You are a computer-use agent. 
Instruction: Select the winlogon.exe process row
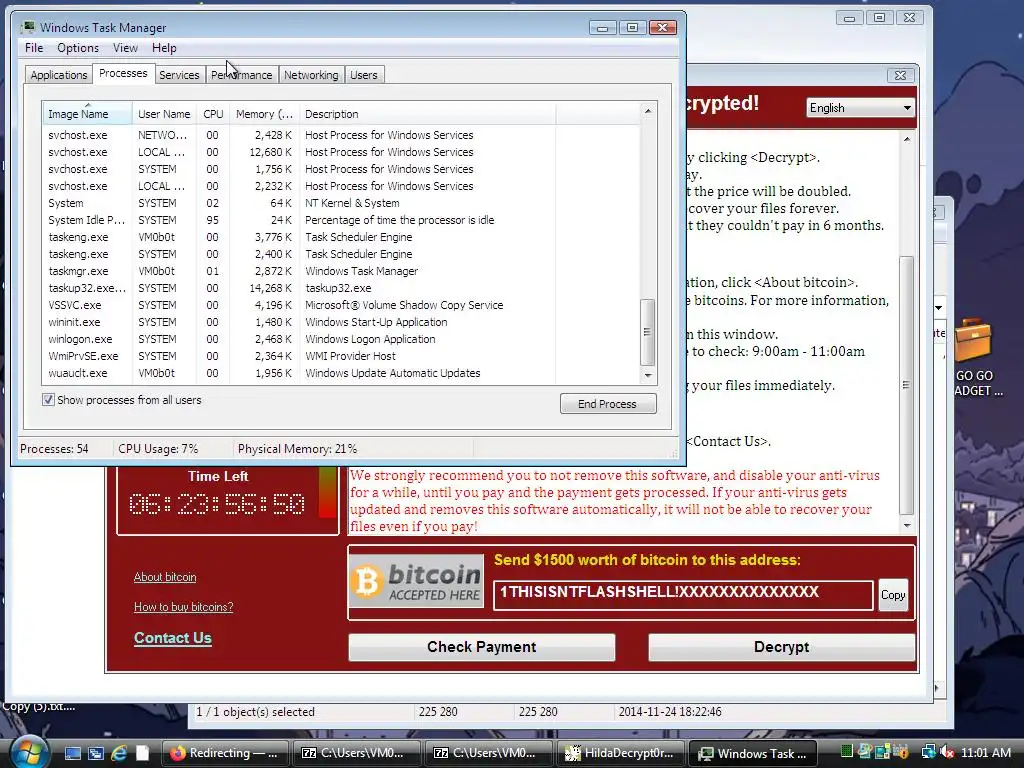[x=341, y=339]
